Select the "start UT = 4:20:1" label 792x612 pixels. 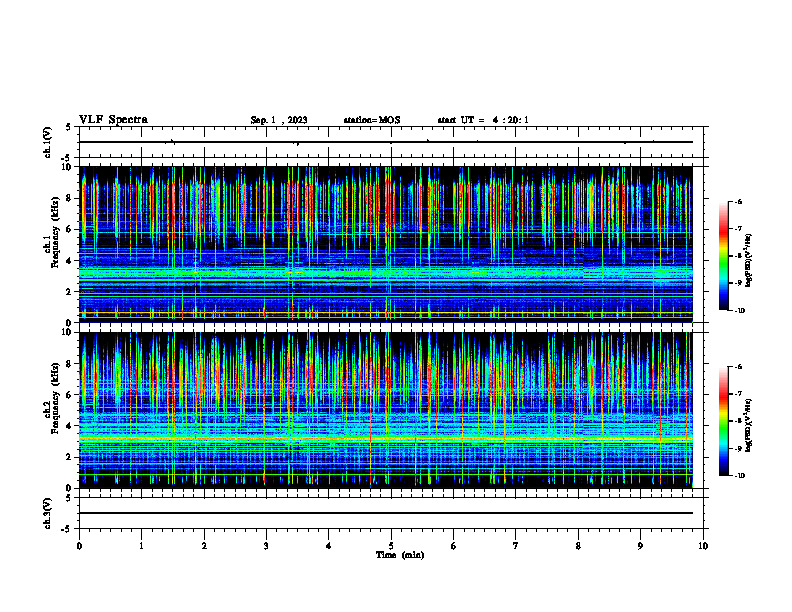pos(483,120)
